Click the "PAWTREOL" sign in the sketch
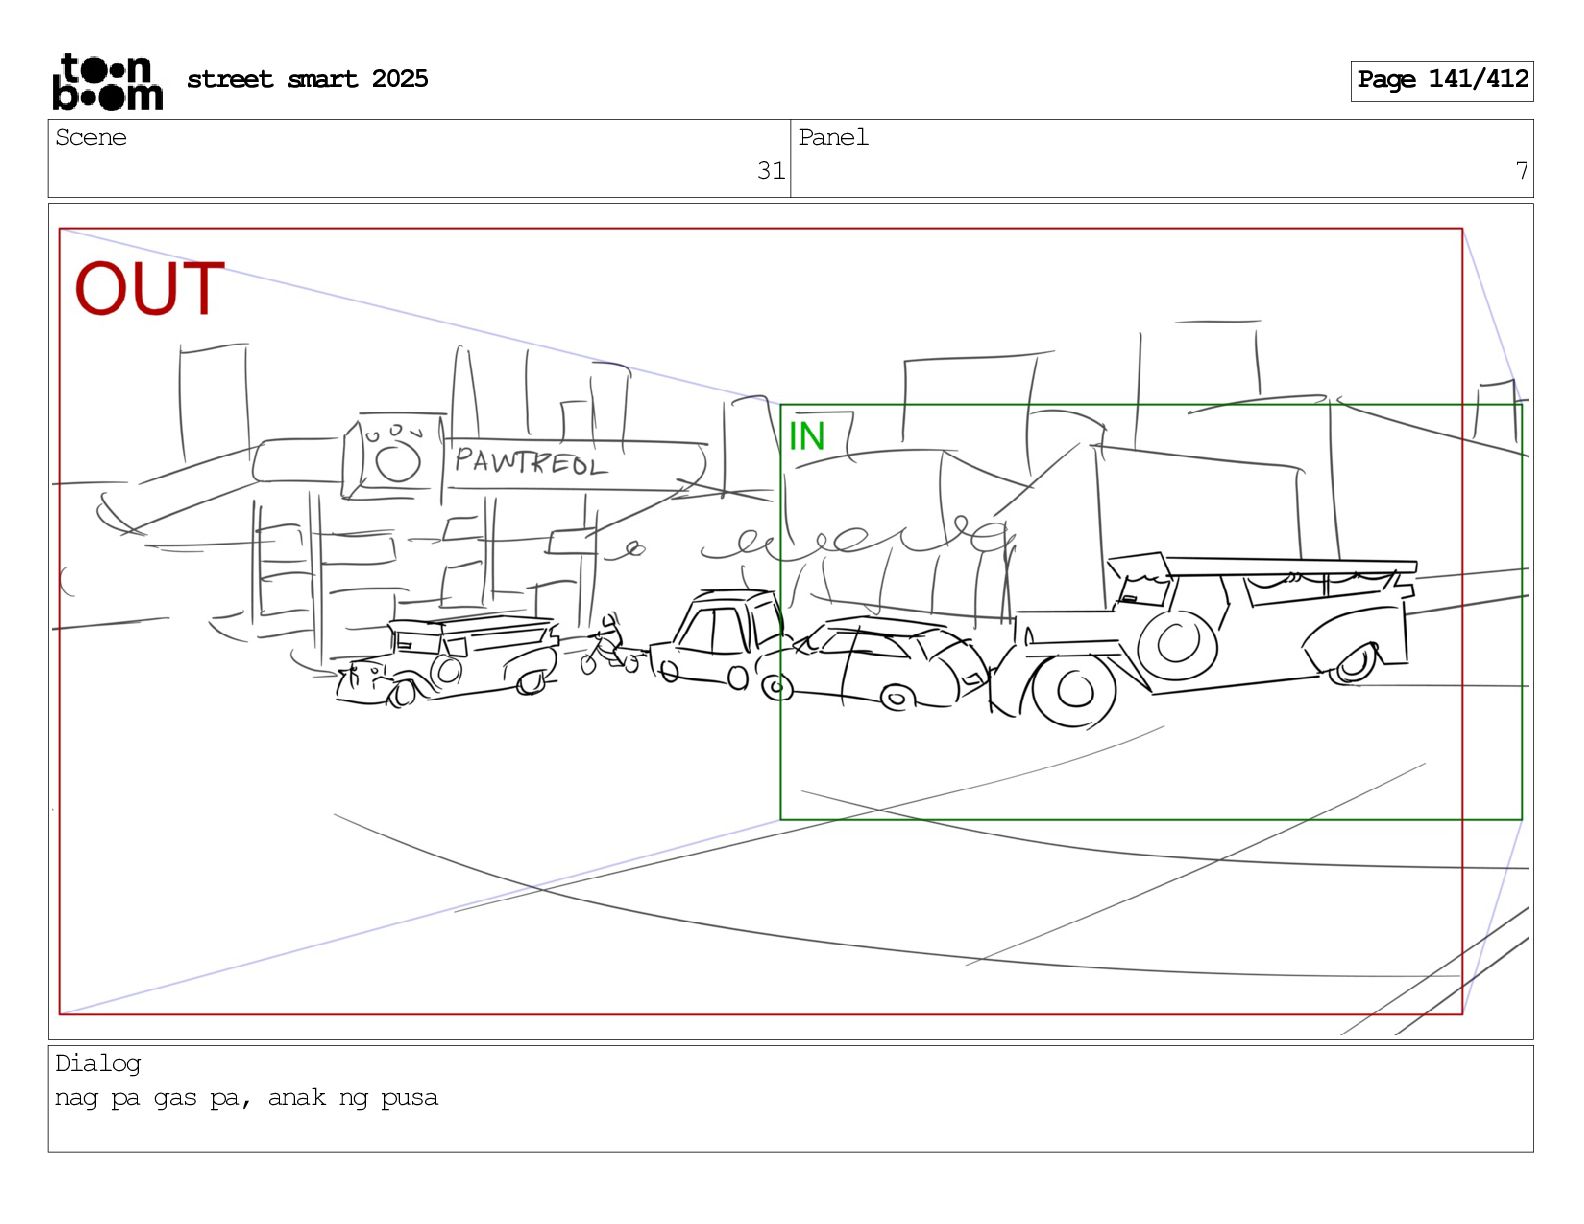The image size is (1584, 1224). click(x=531, y=462)
